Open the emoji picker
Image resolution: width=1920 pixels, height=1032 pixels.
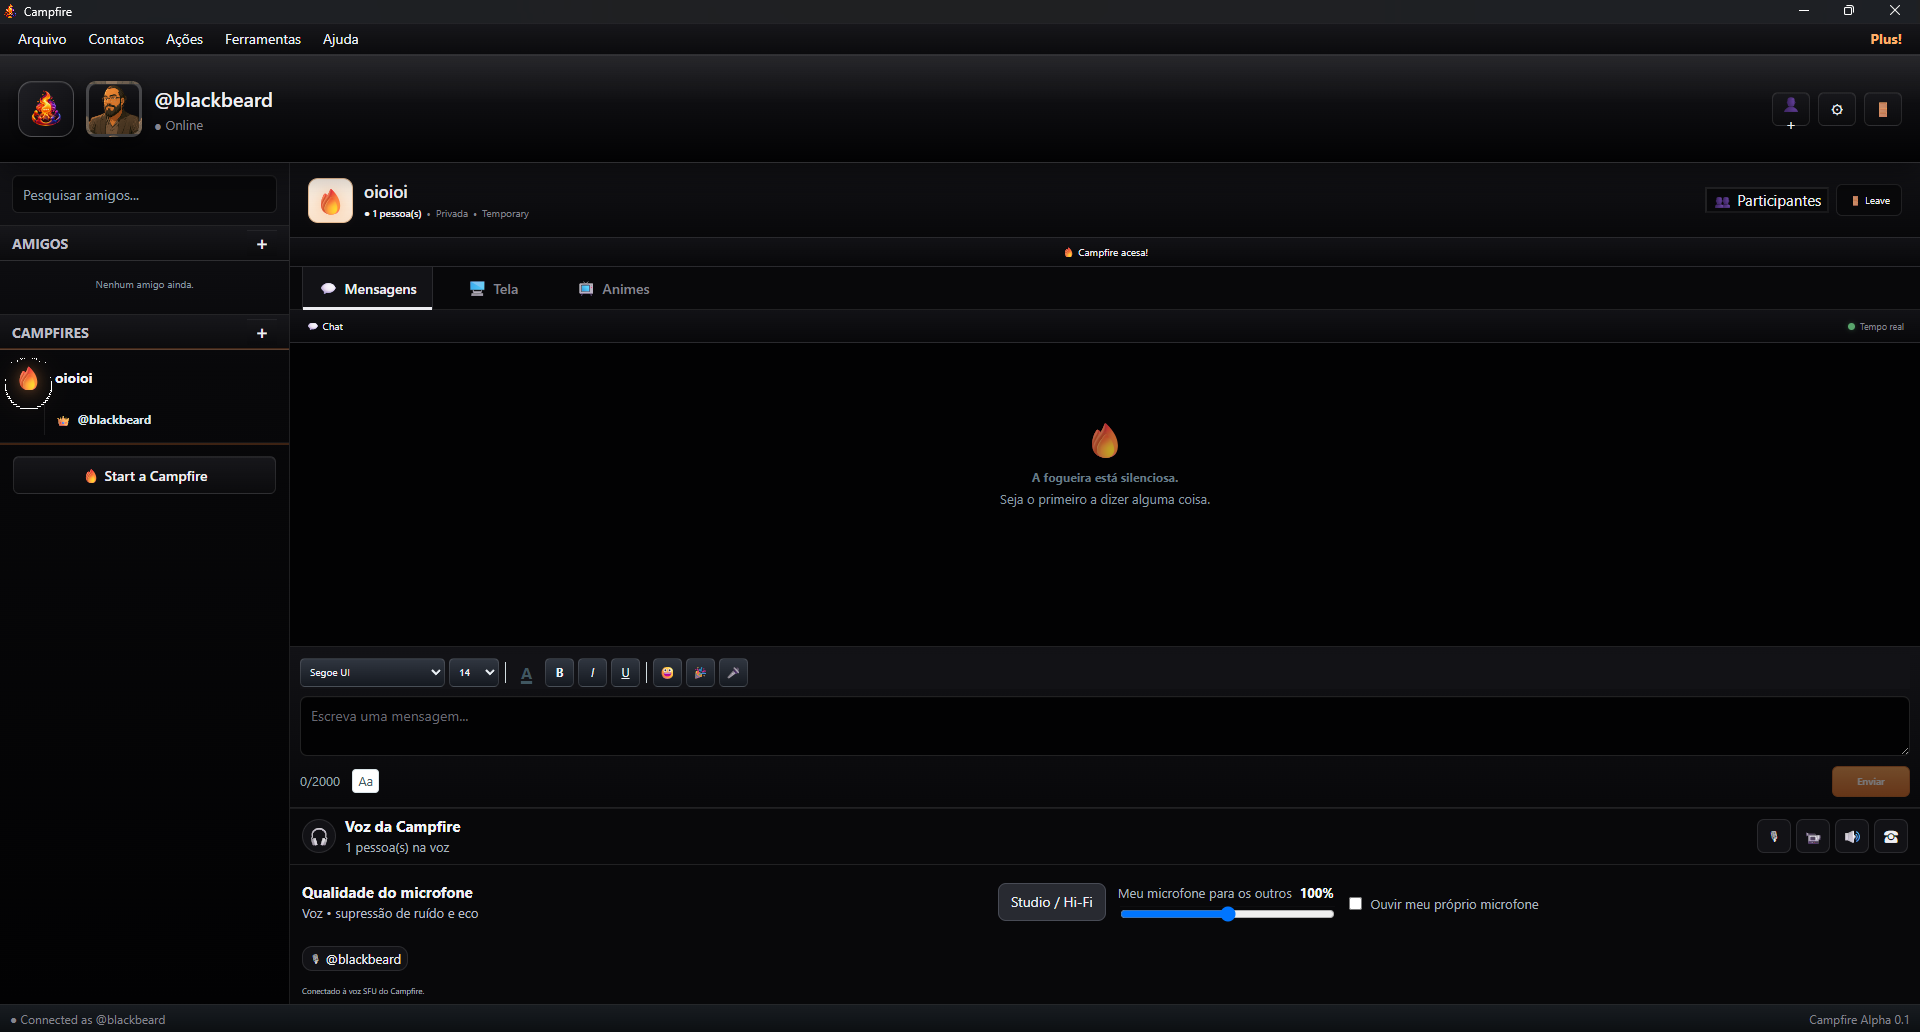pos(667,673)
